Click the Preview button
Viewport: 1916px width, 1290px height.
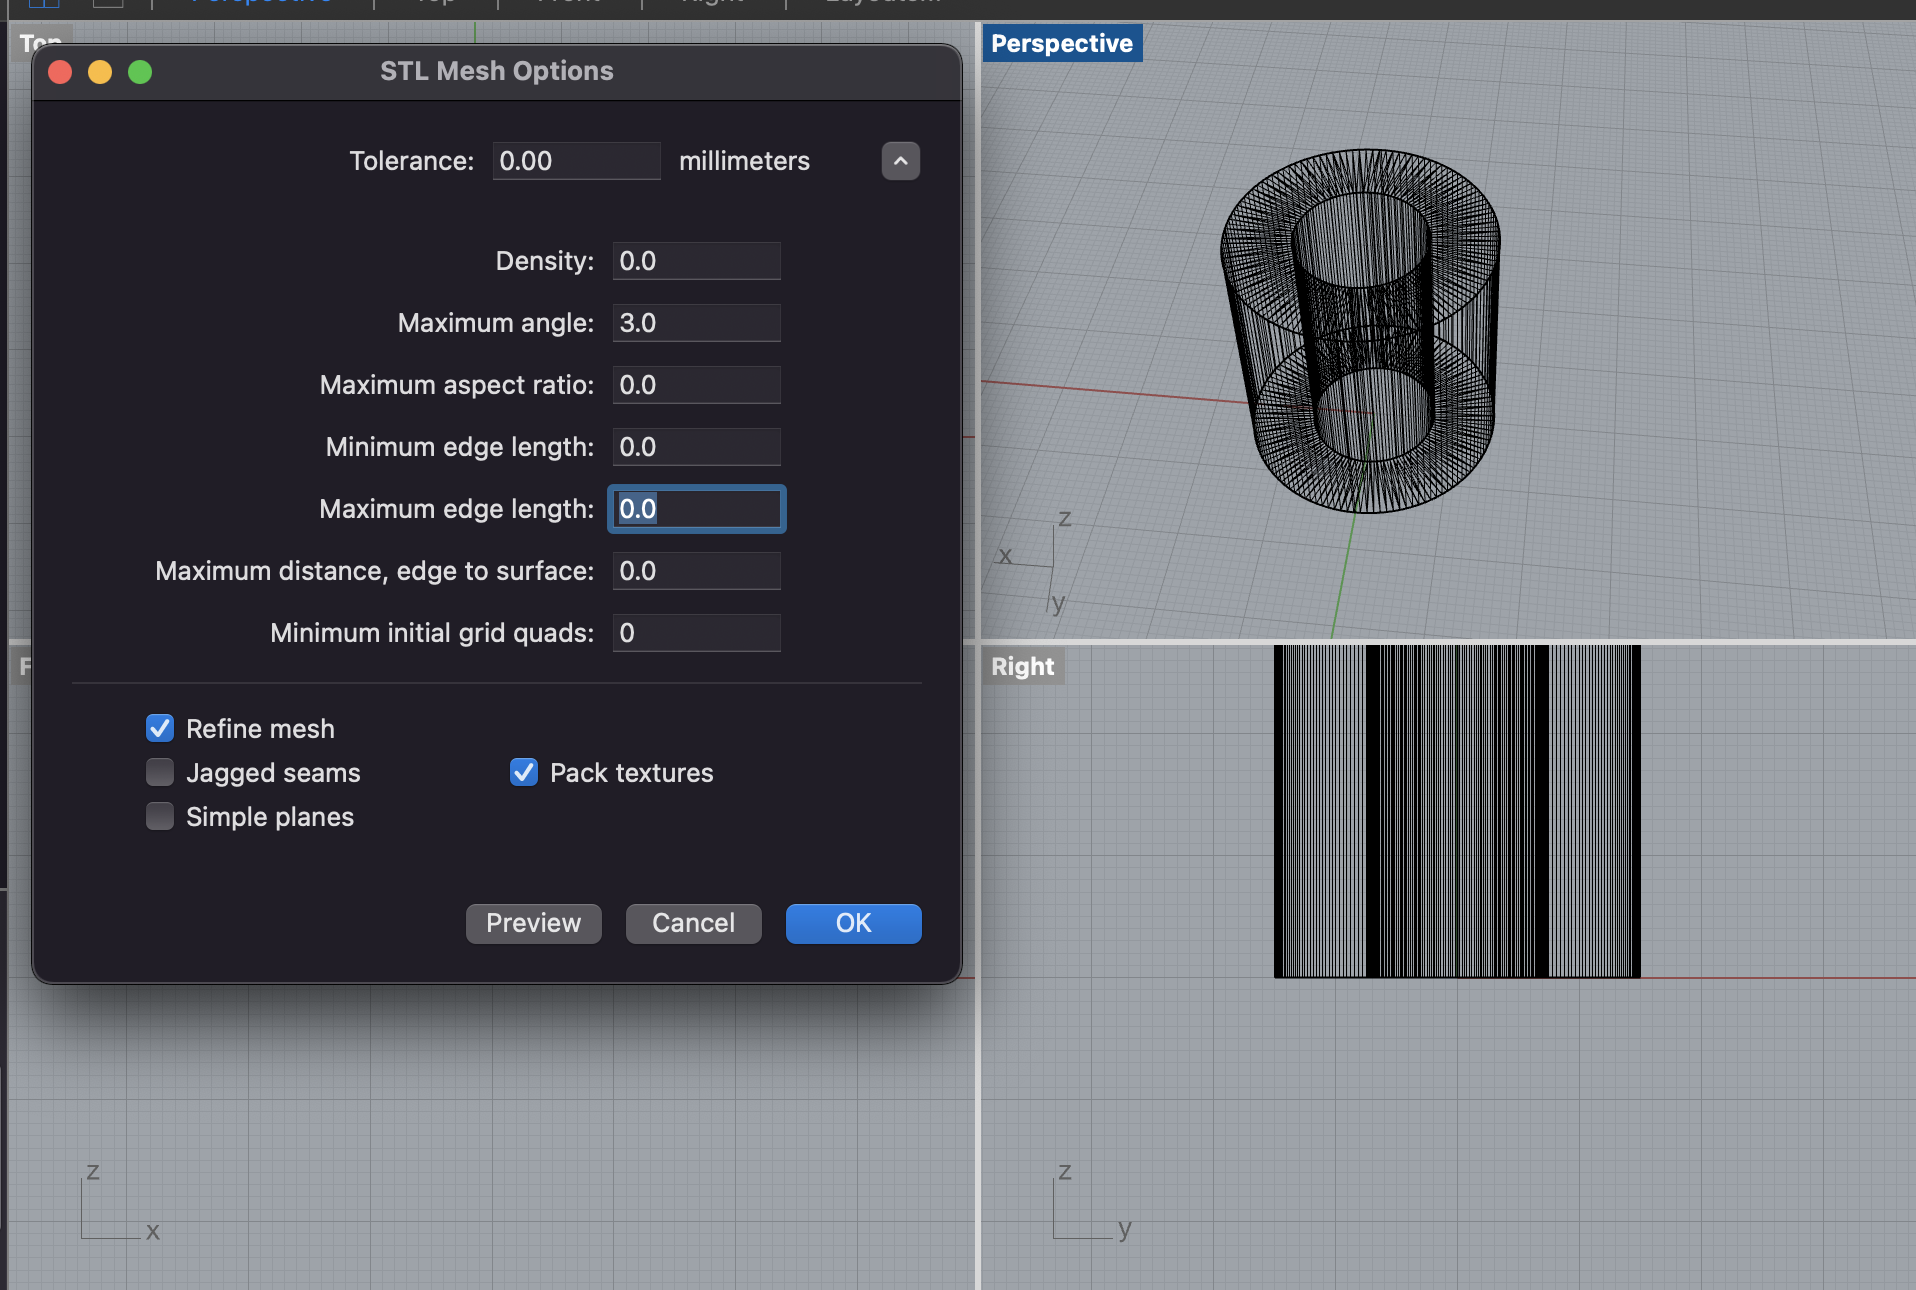pos(534,923)
